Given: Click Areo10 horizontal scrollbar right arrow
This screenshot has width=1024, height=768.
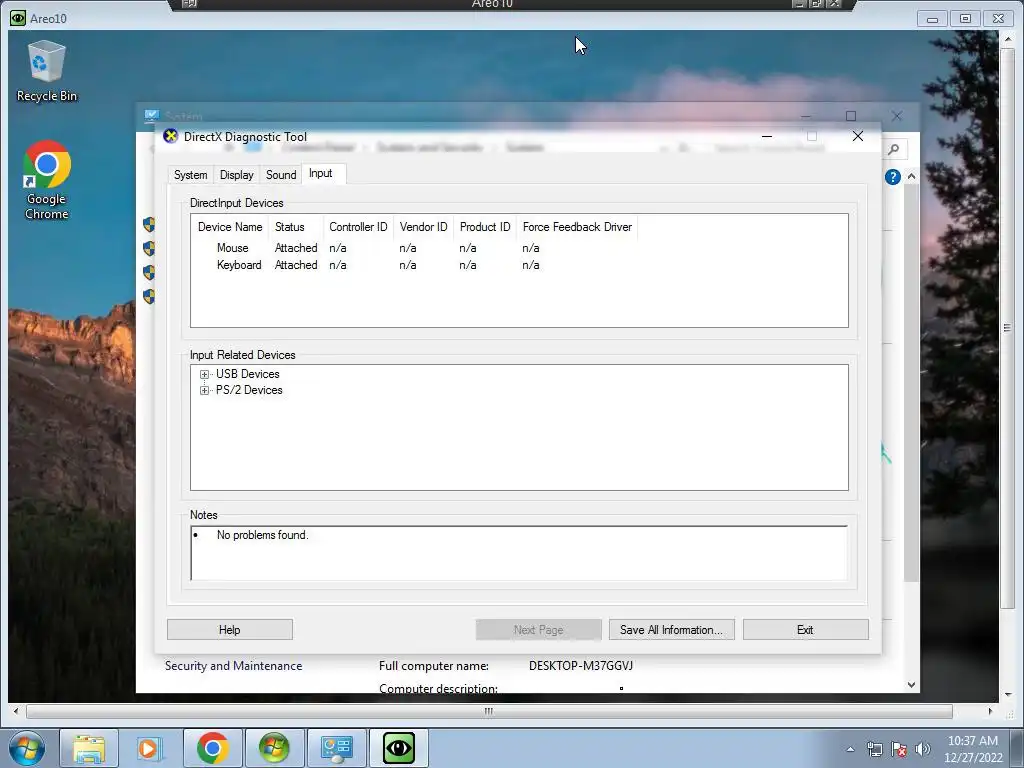Looking at the screenshot, I should click(990, 711).
